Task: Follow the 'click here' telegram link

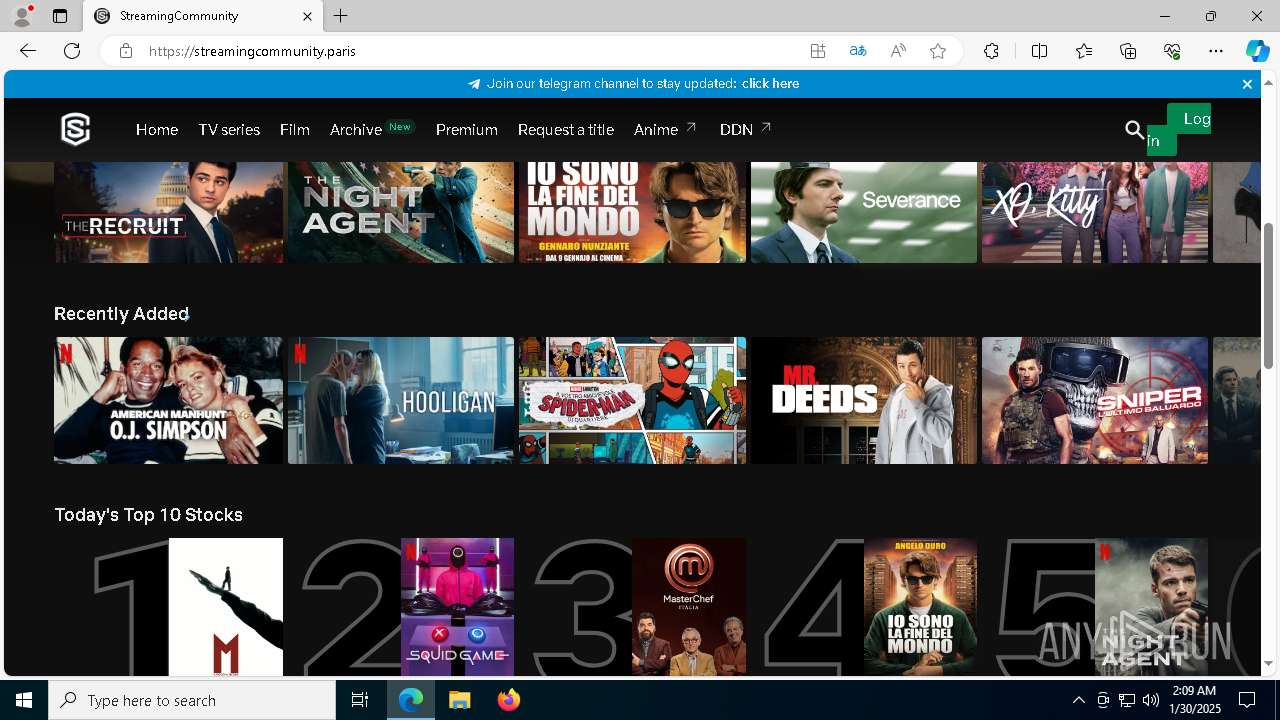Action: pyautogui.click(x=770, y=84)
